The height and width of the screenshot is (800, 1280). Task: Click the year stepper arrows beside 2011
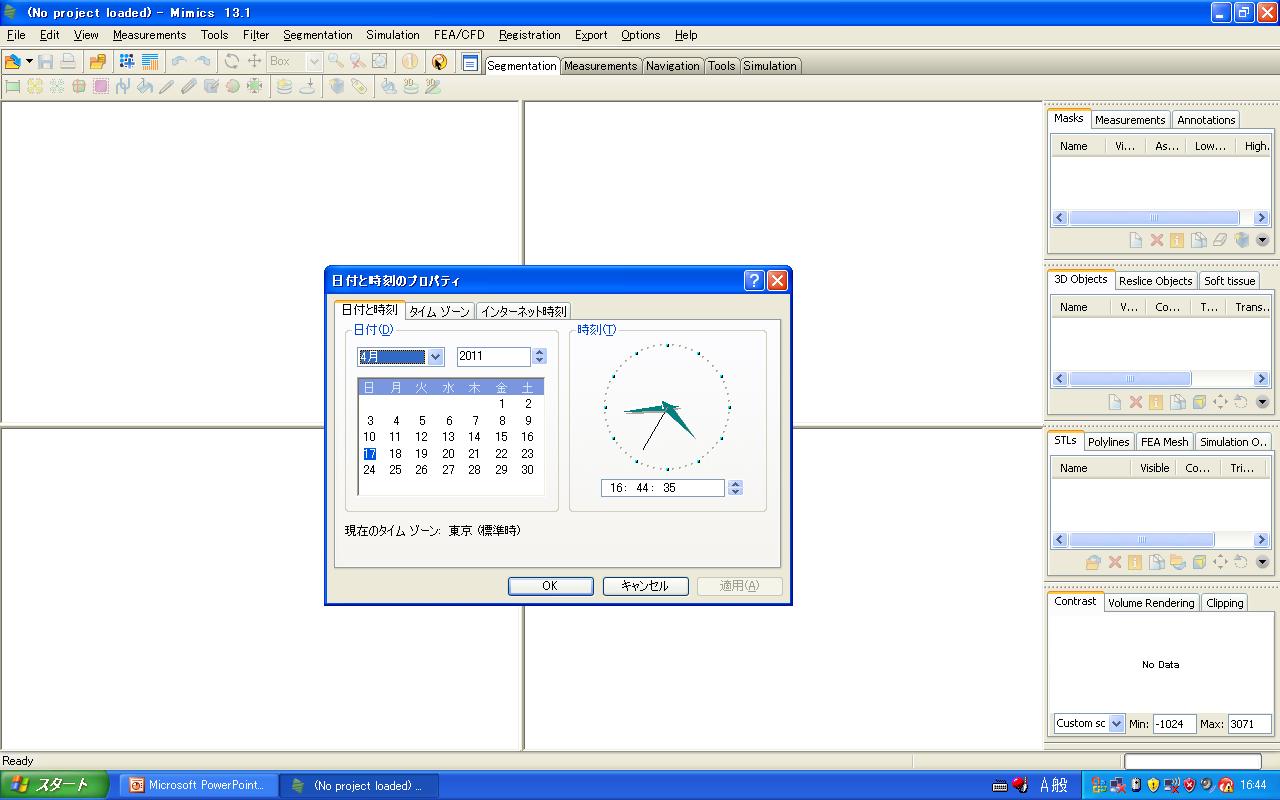540,356
